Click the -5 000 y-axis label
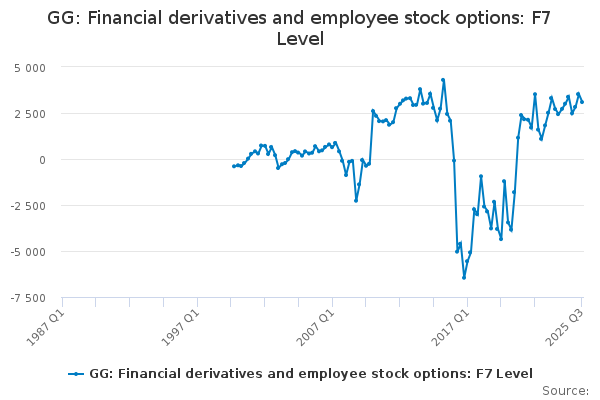 pos(28,252)
